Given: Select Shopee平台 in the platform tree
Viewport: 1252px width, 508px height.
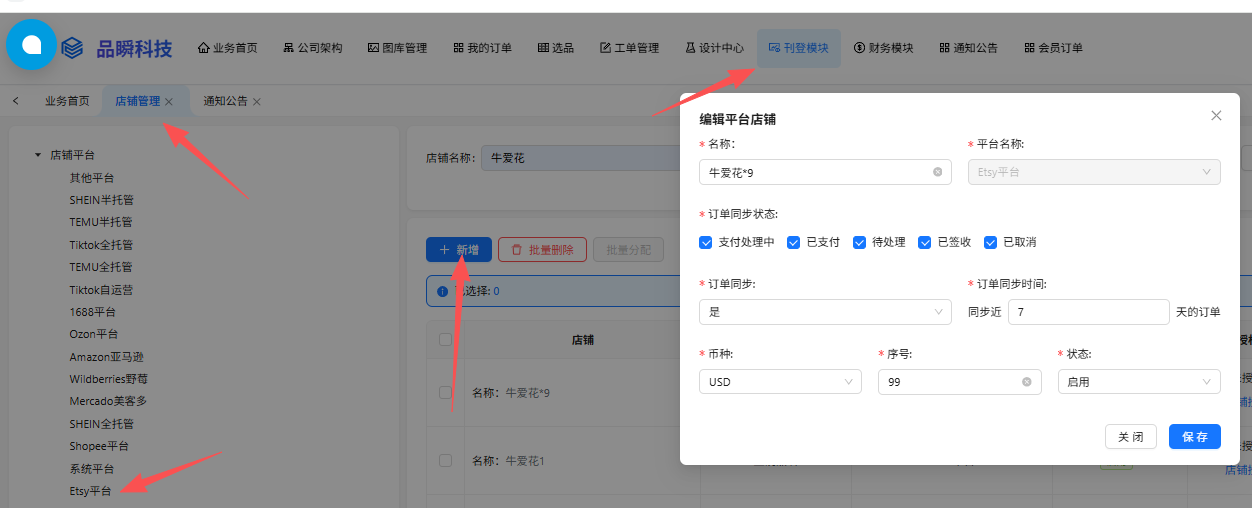Looking at the screenshot, I should point(99,446).
